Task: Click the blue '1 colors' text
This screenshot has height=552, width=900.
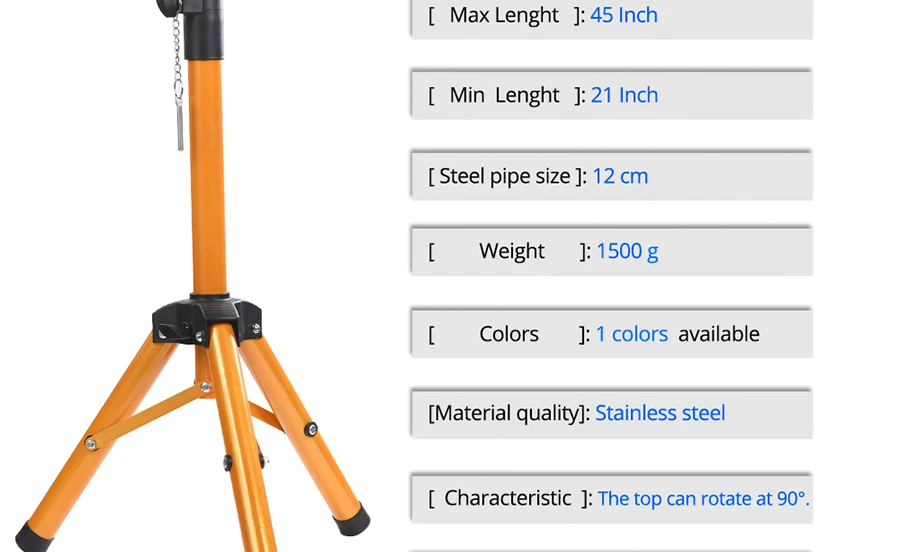Action: tap(631, 334)
